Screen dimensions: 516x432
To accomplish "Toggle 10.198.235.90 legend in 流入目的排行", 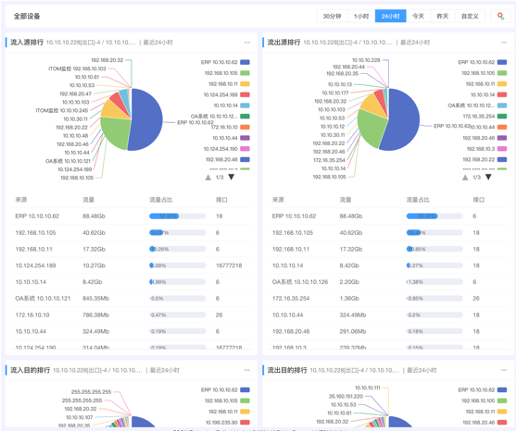I will click(x=228, y=422).
